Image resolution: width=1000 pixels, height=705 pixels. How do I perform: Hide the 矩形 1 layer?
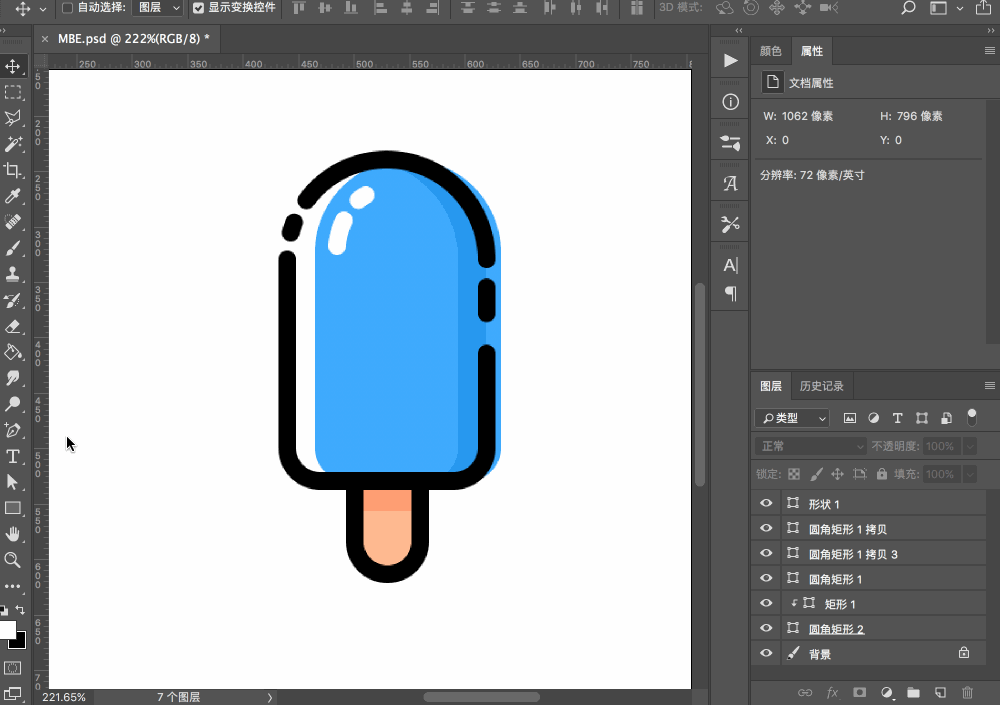coord(766,603)
